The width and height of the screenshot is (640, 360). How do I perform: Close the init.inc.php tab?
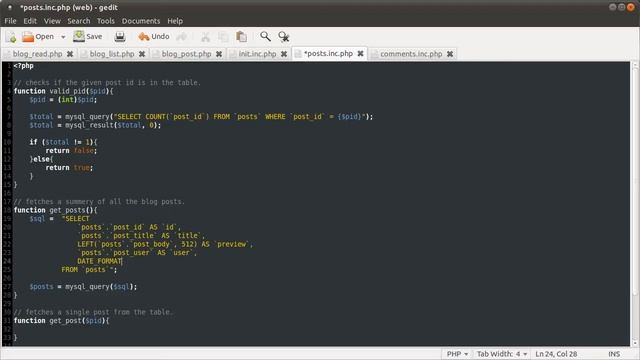coord(284,54)
